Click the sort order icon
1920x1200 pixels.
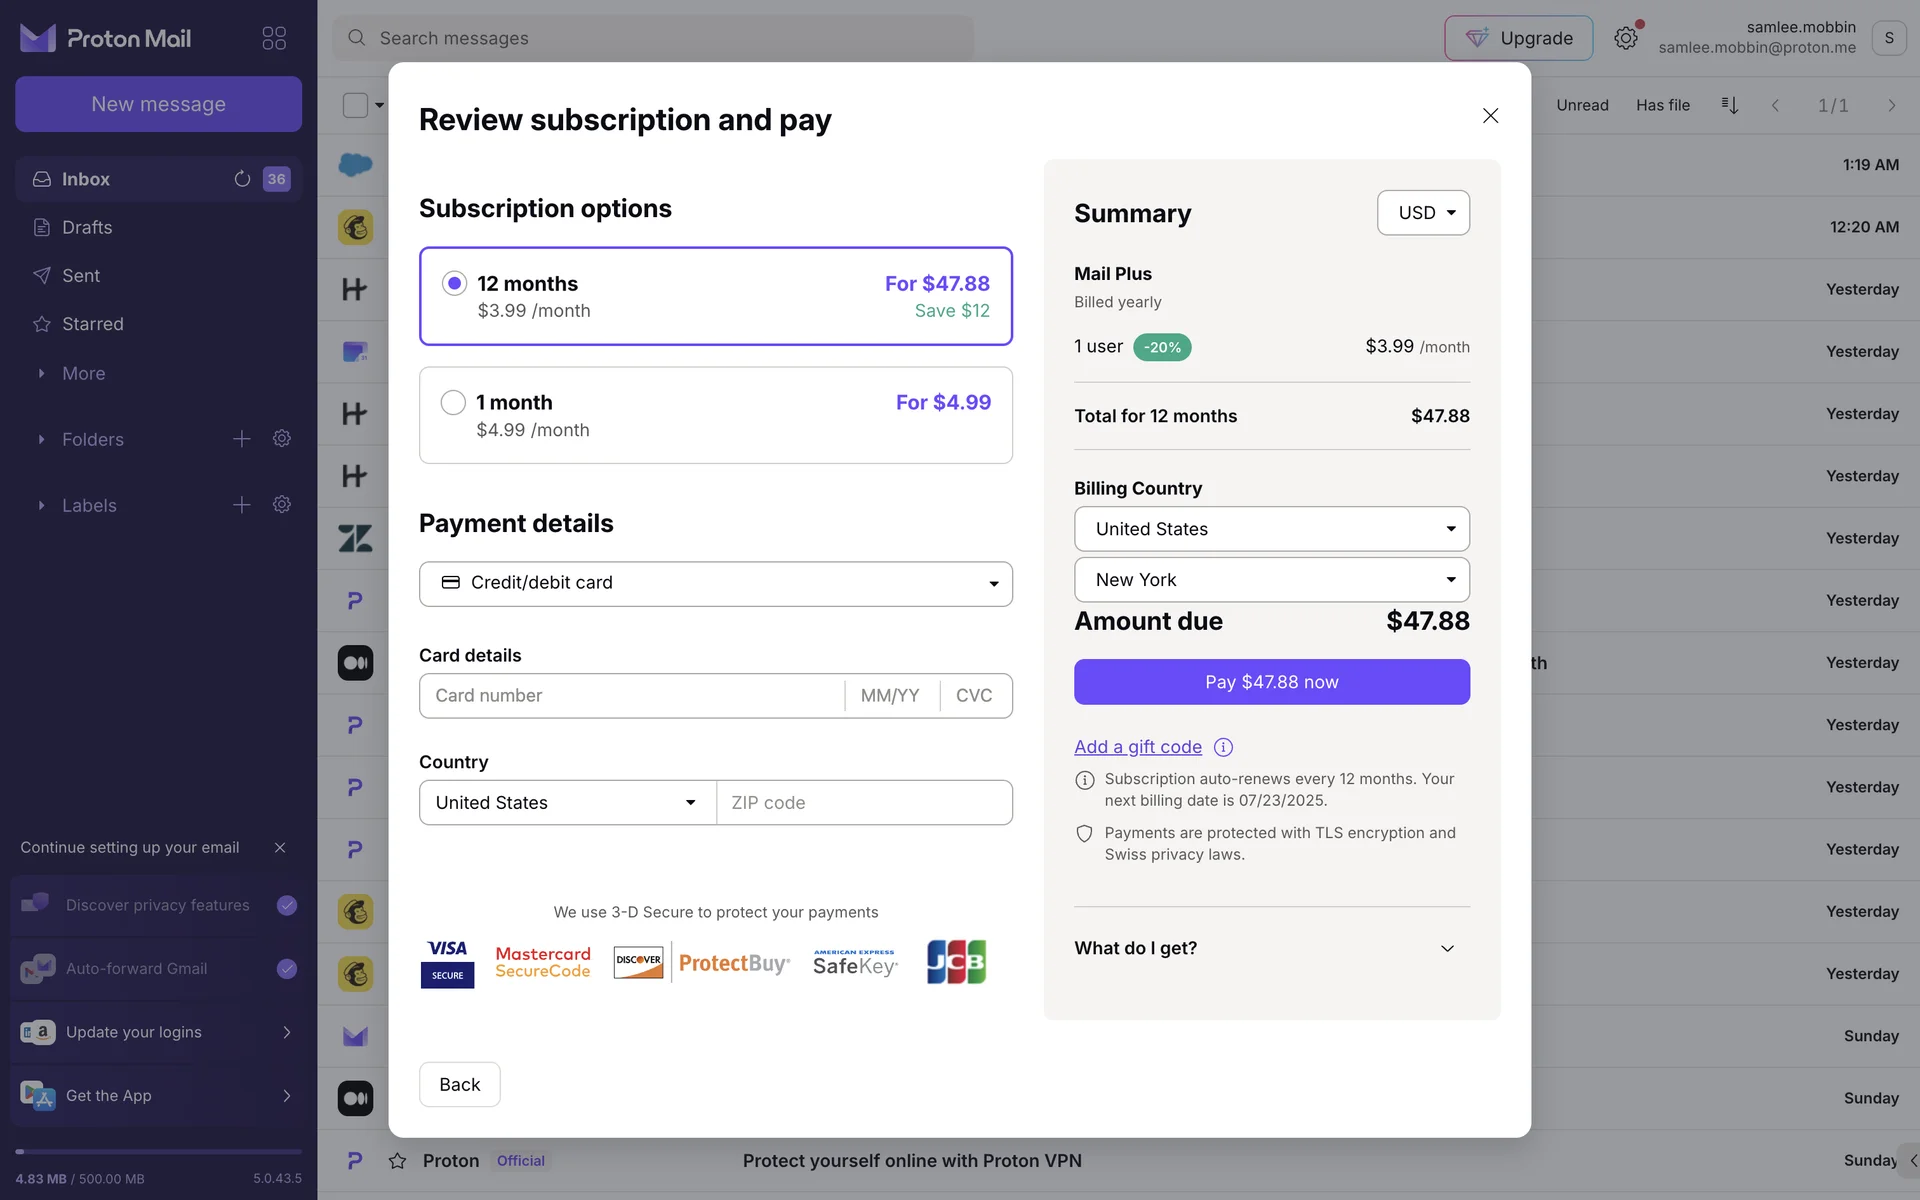(1729, 105)
